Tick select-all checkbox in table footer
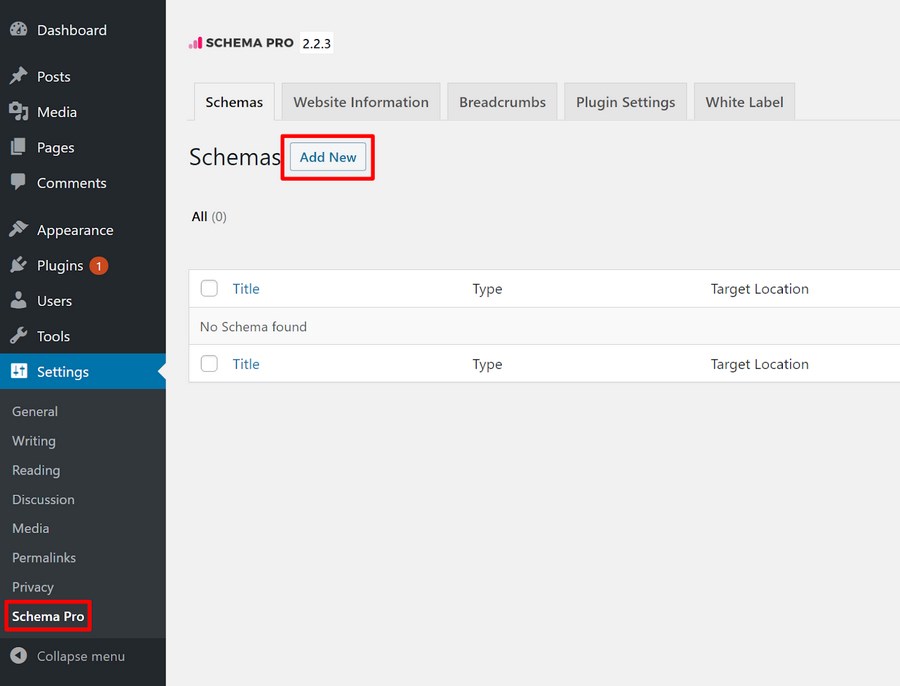The width and height of the screenshot is (900, 686). click(x=209, y=363)
